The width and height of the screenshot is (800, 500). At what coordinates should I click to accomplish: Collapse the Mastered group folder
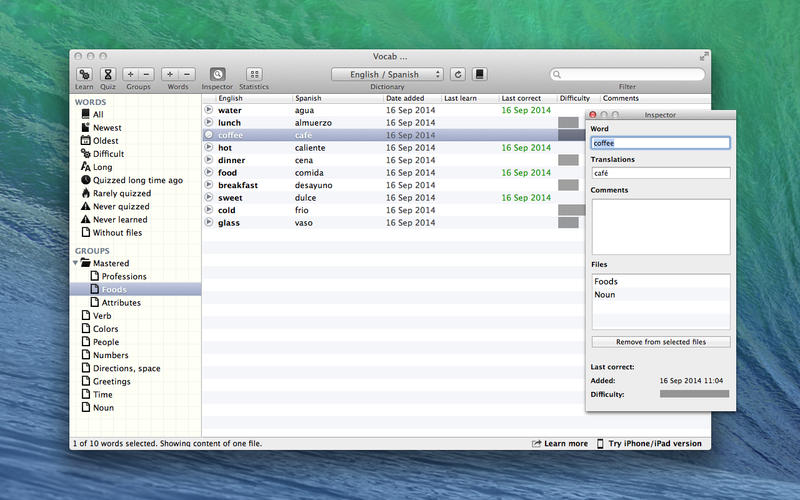click(x=75, y=263)
